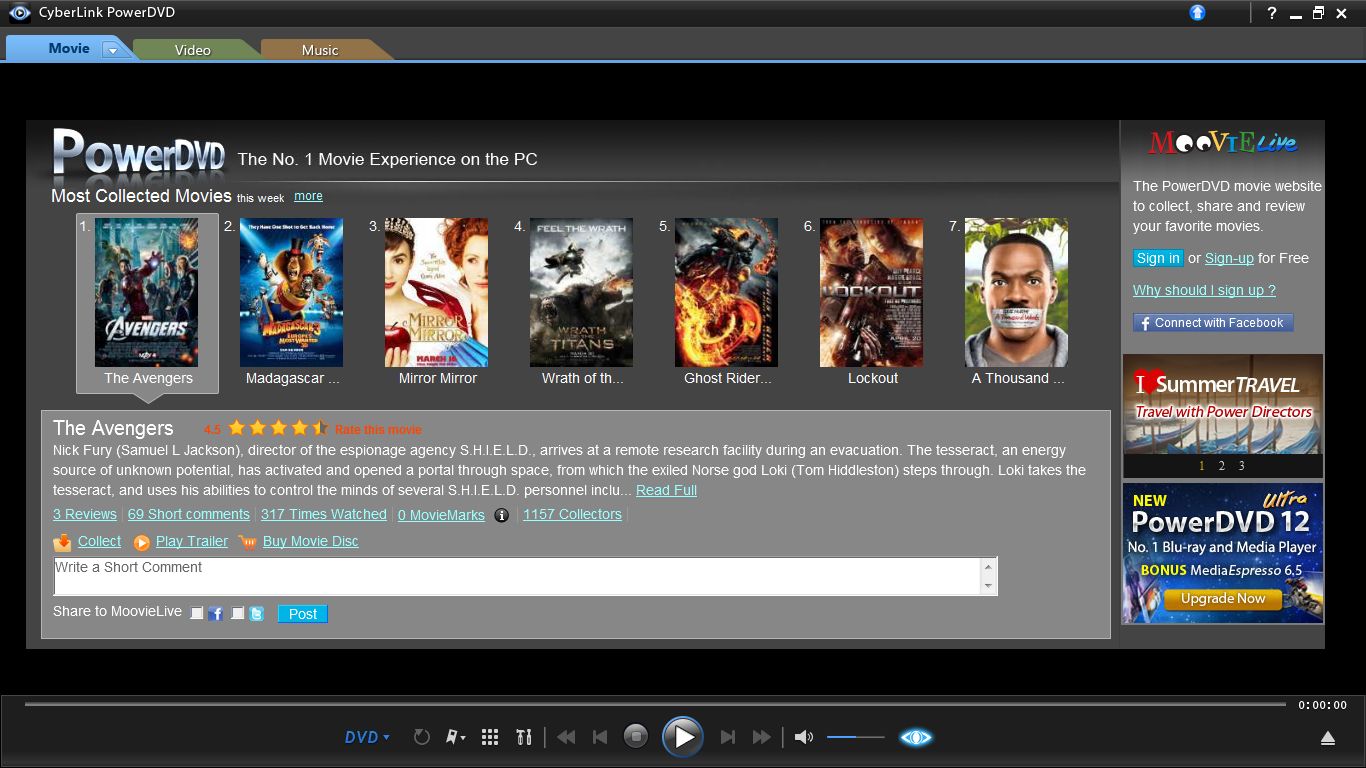This screenshot has width=1366, height=768.
Task: Click the MoovieLive logo
Action: [x=1223, y=143]
